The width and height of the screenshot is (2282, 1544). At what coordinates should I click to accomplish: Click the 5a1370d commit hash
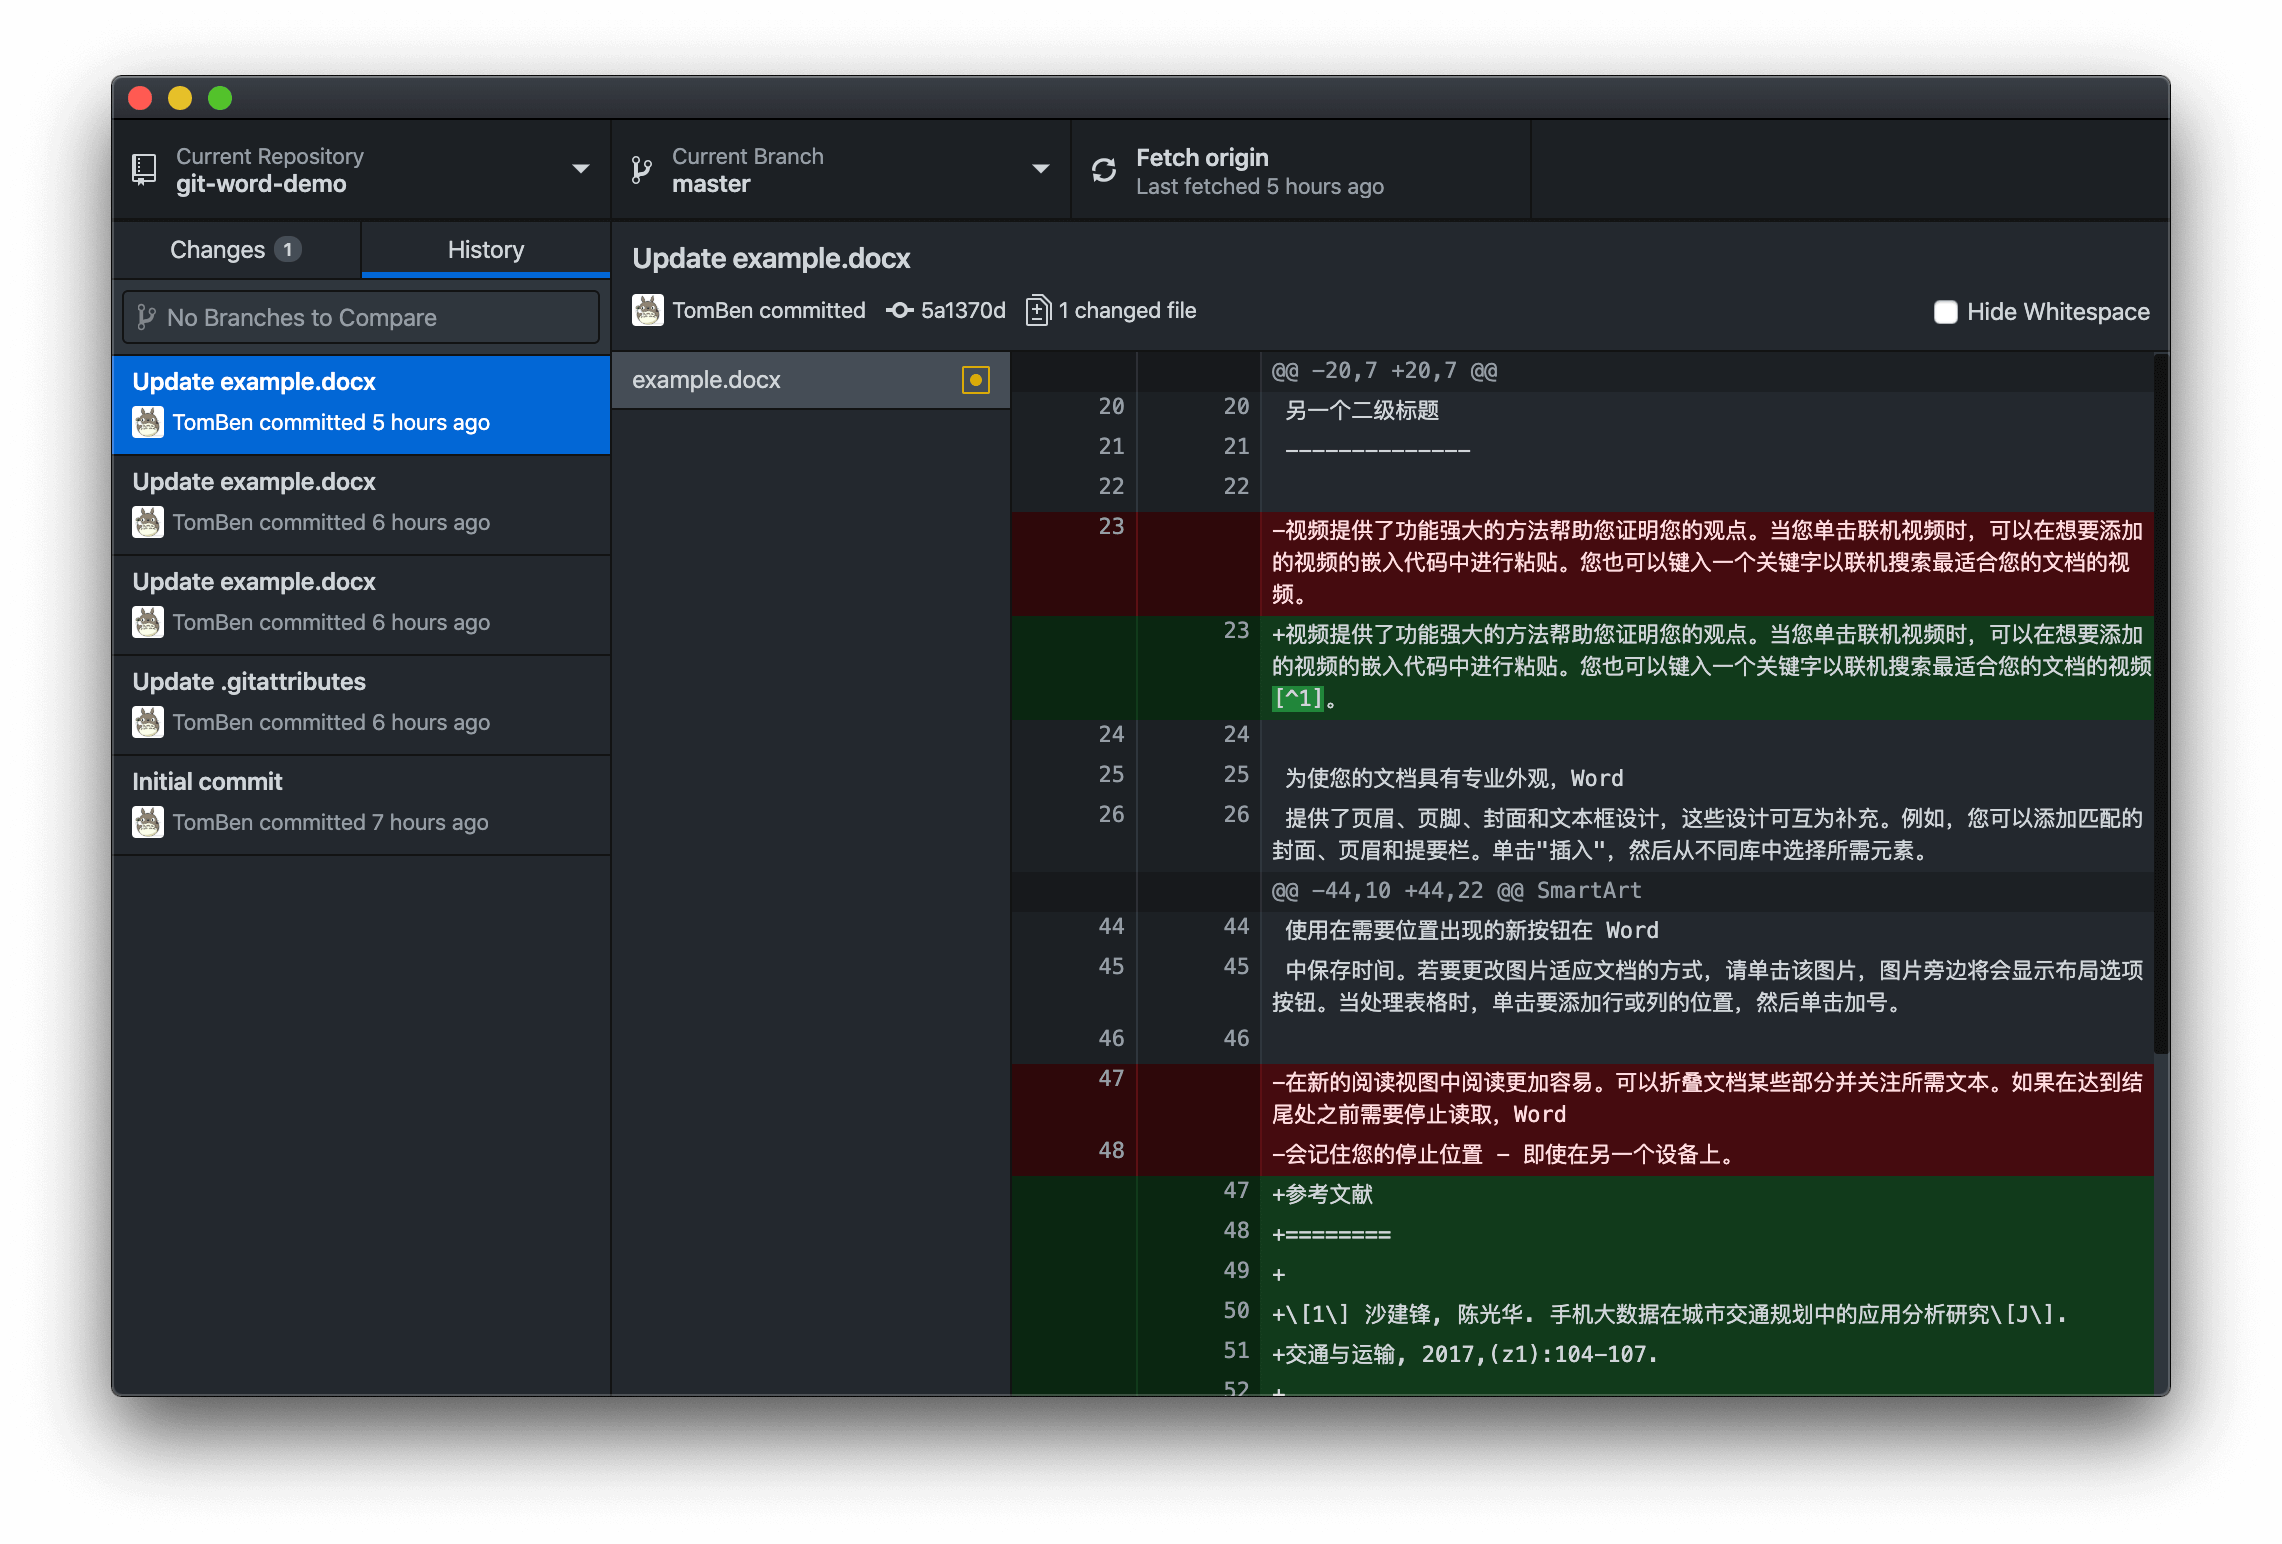[963, 310]
